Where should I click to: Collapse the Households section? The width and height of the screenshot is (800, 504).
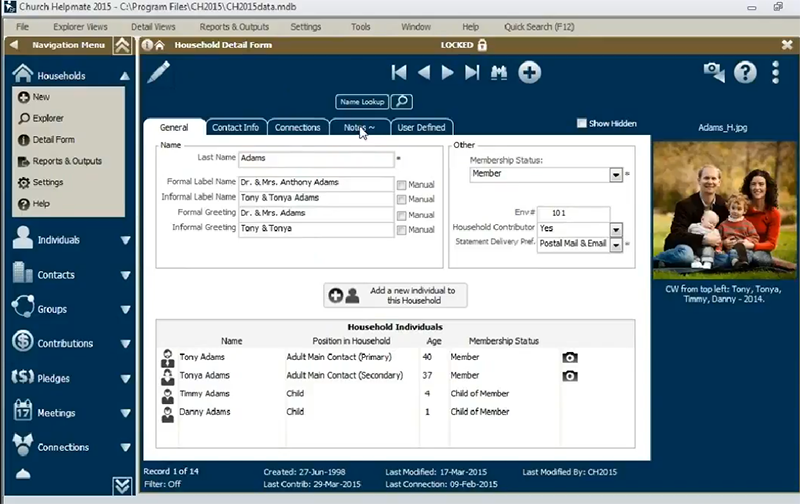pos(124,76)
